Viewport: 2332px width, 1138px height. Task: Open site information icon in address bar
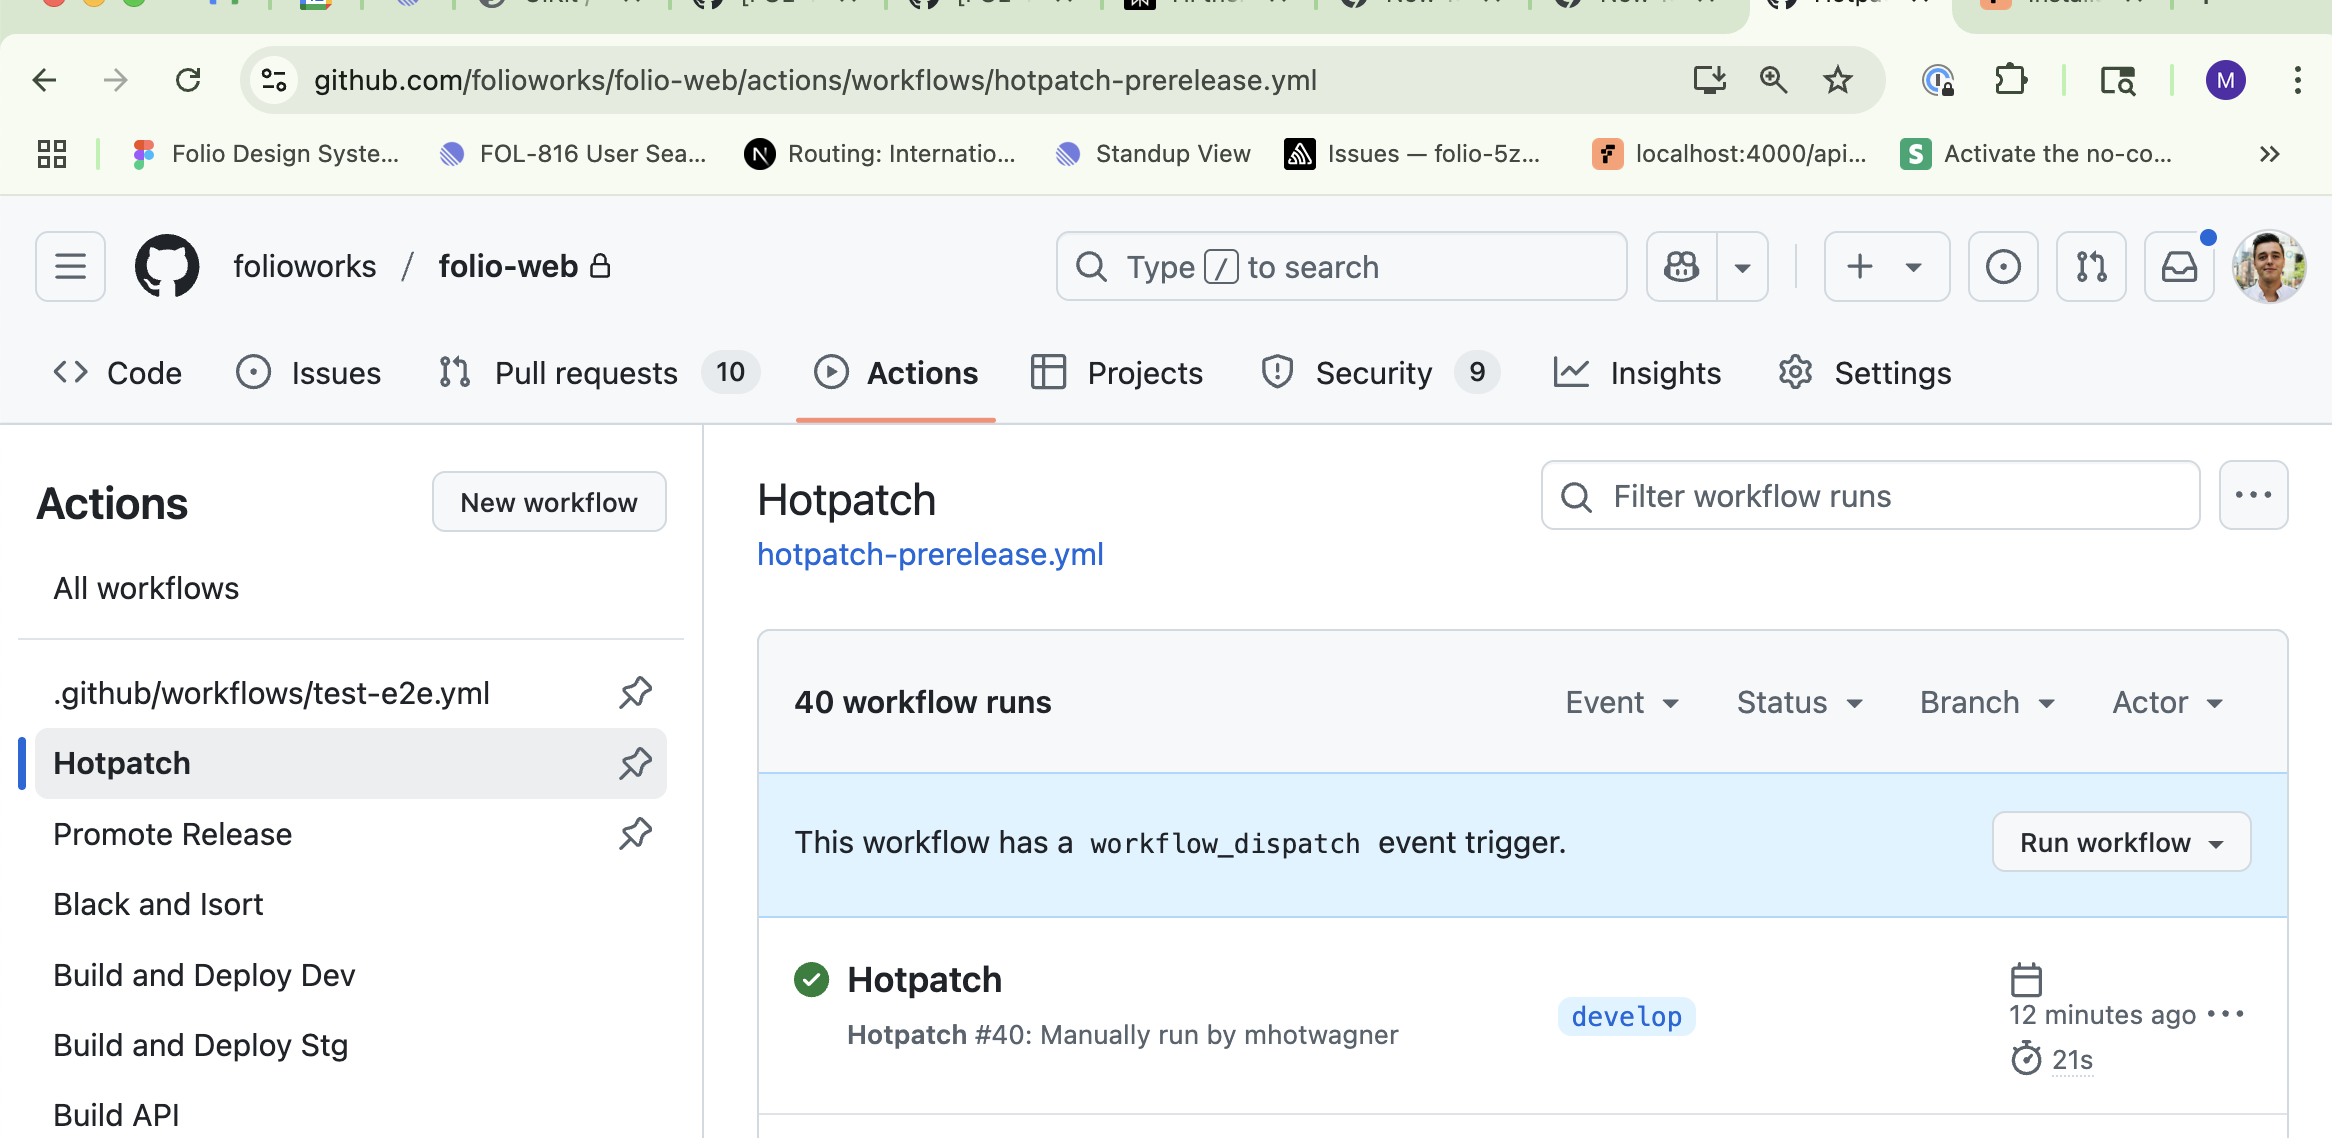click(x=273, y=80)
